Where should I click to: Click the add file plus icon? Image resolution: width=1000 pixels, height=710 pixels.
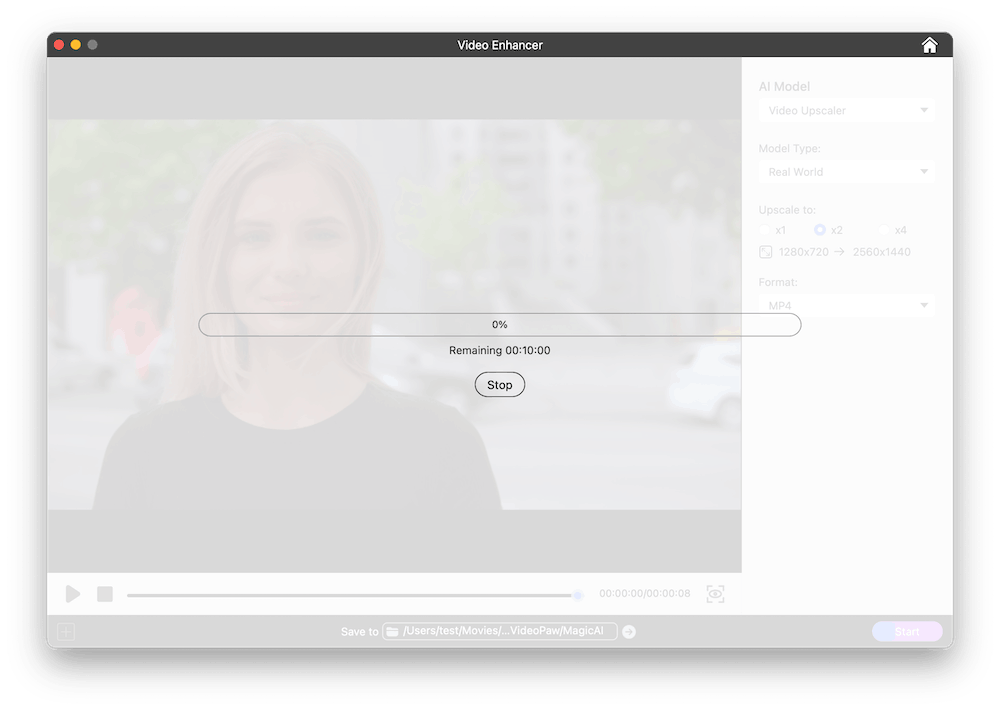[66, 632]
